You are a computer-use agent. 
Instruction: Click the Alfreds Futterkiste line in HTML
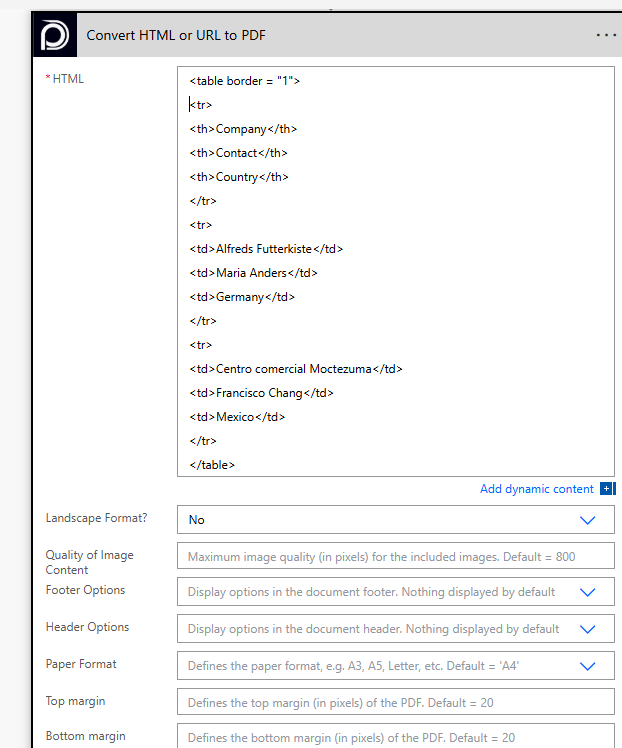point(266,249)
